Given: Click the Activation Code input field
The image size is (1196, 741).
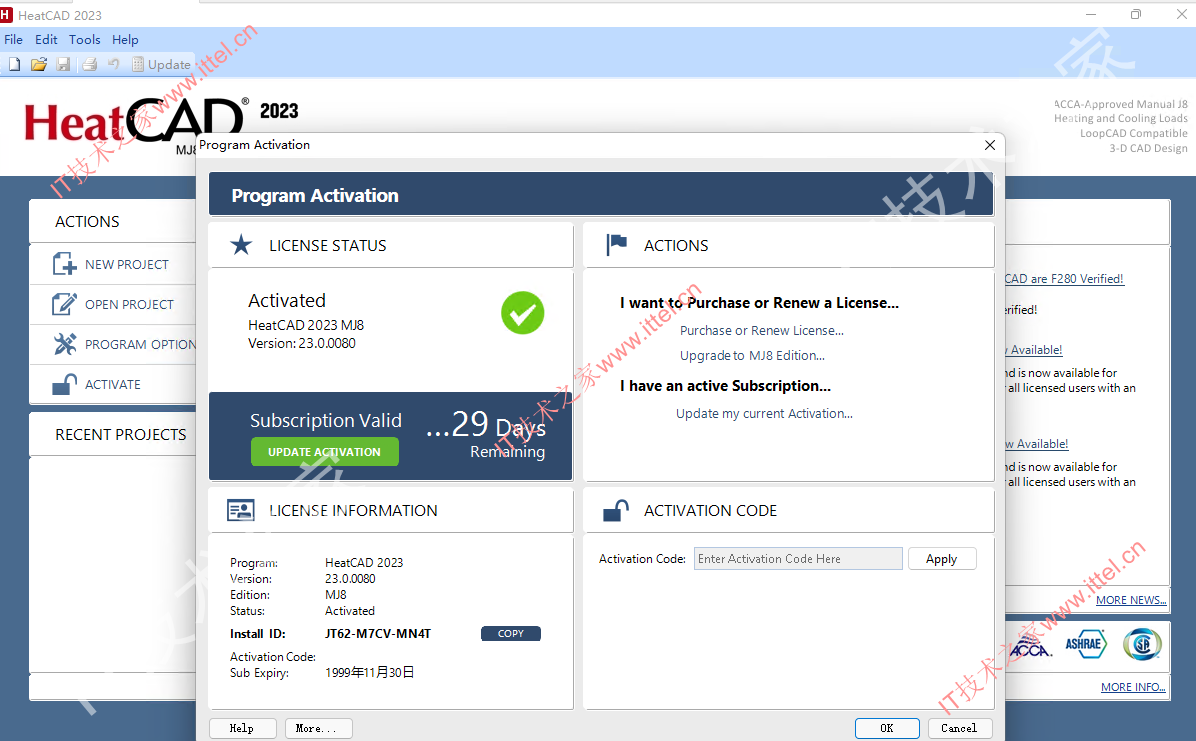Looking at the screenshot, I should 798,559.
